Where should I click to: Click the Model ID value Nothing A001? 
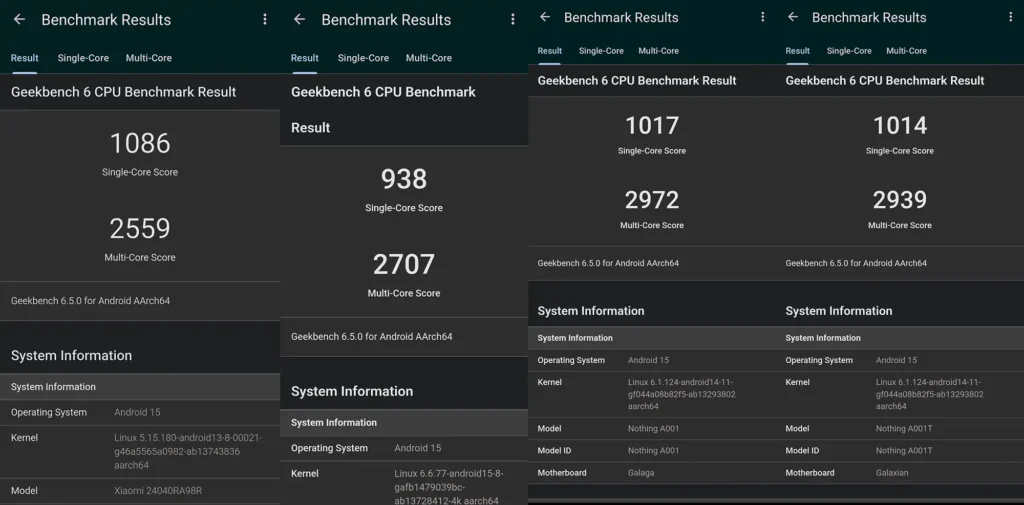coord(654,451)
